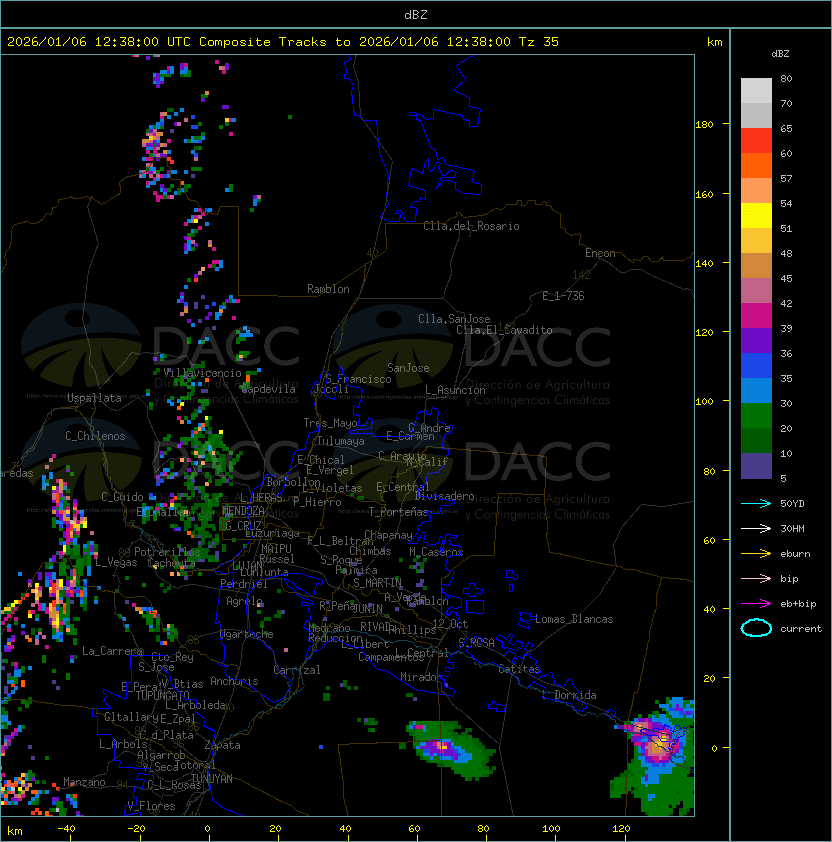Image resolution: width=832 pixels, height=842 pixels.
Task: Click the 'TUNUYAN' map label
Action: (212, 779)
